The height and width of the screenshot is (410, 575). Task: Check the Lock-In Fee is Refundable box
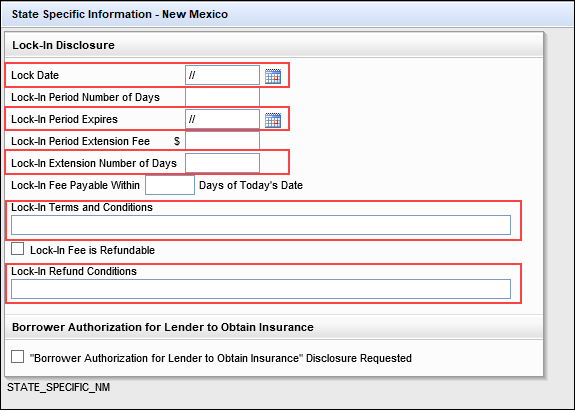[17, 249]
